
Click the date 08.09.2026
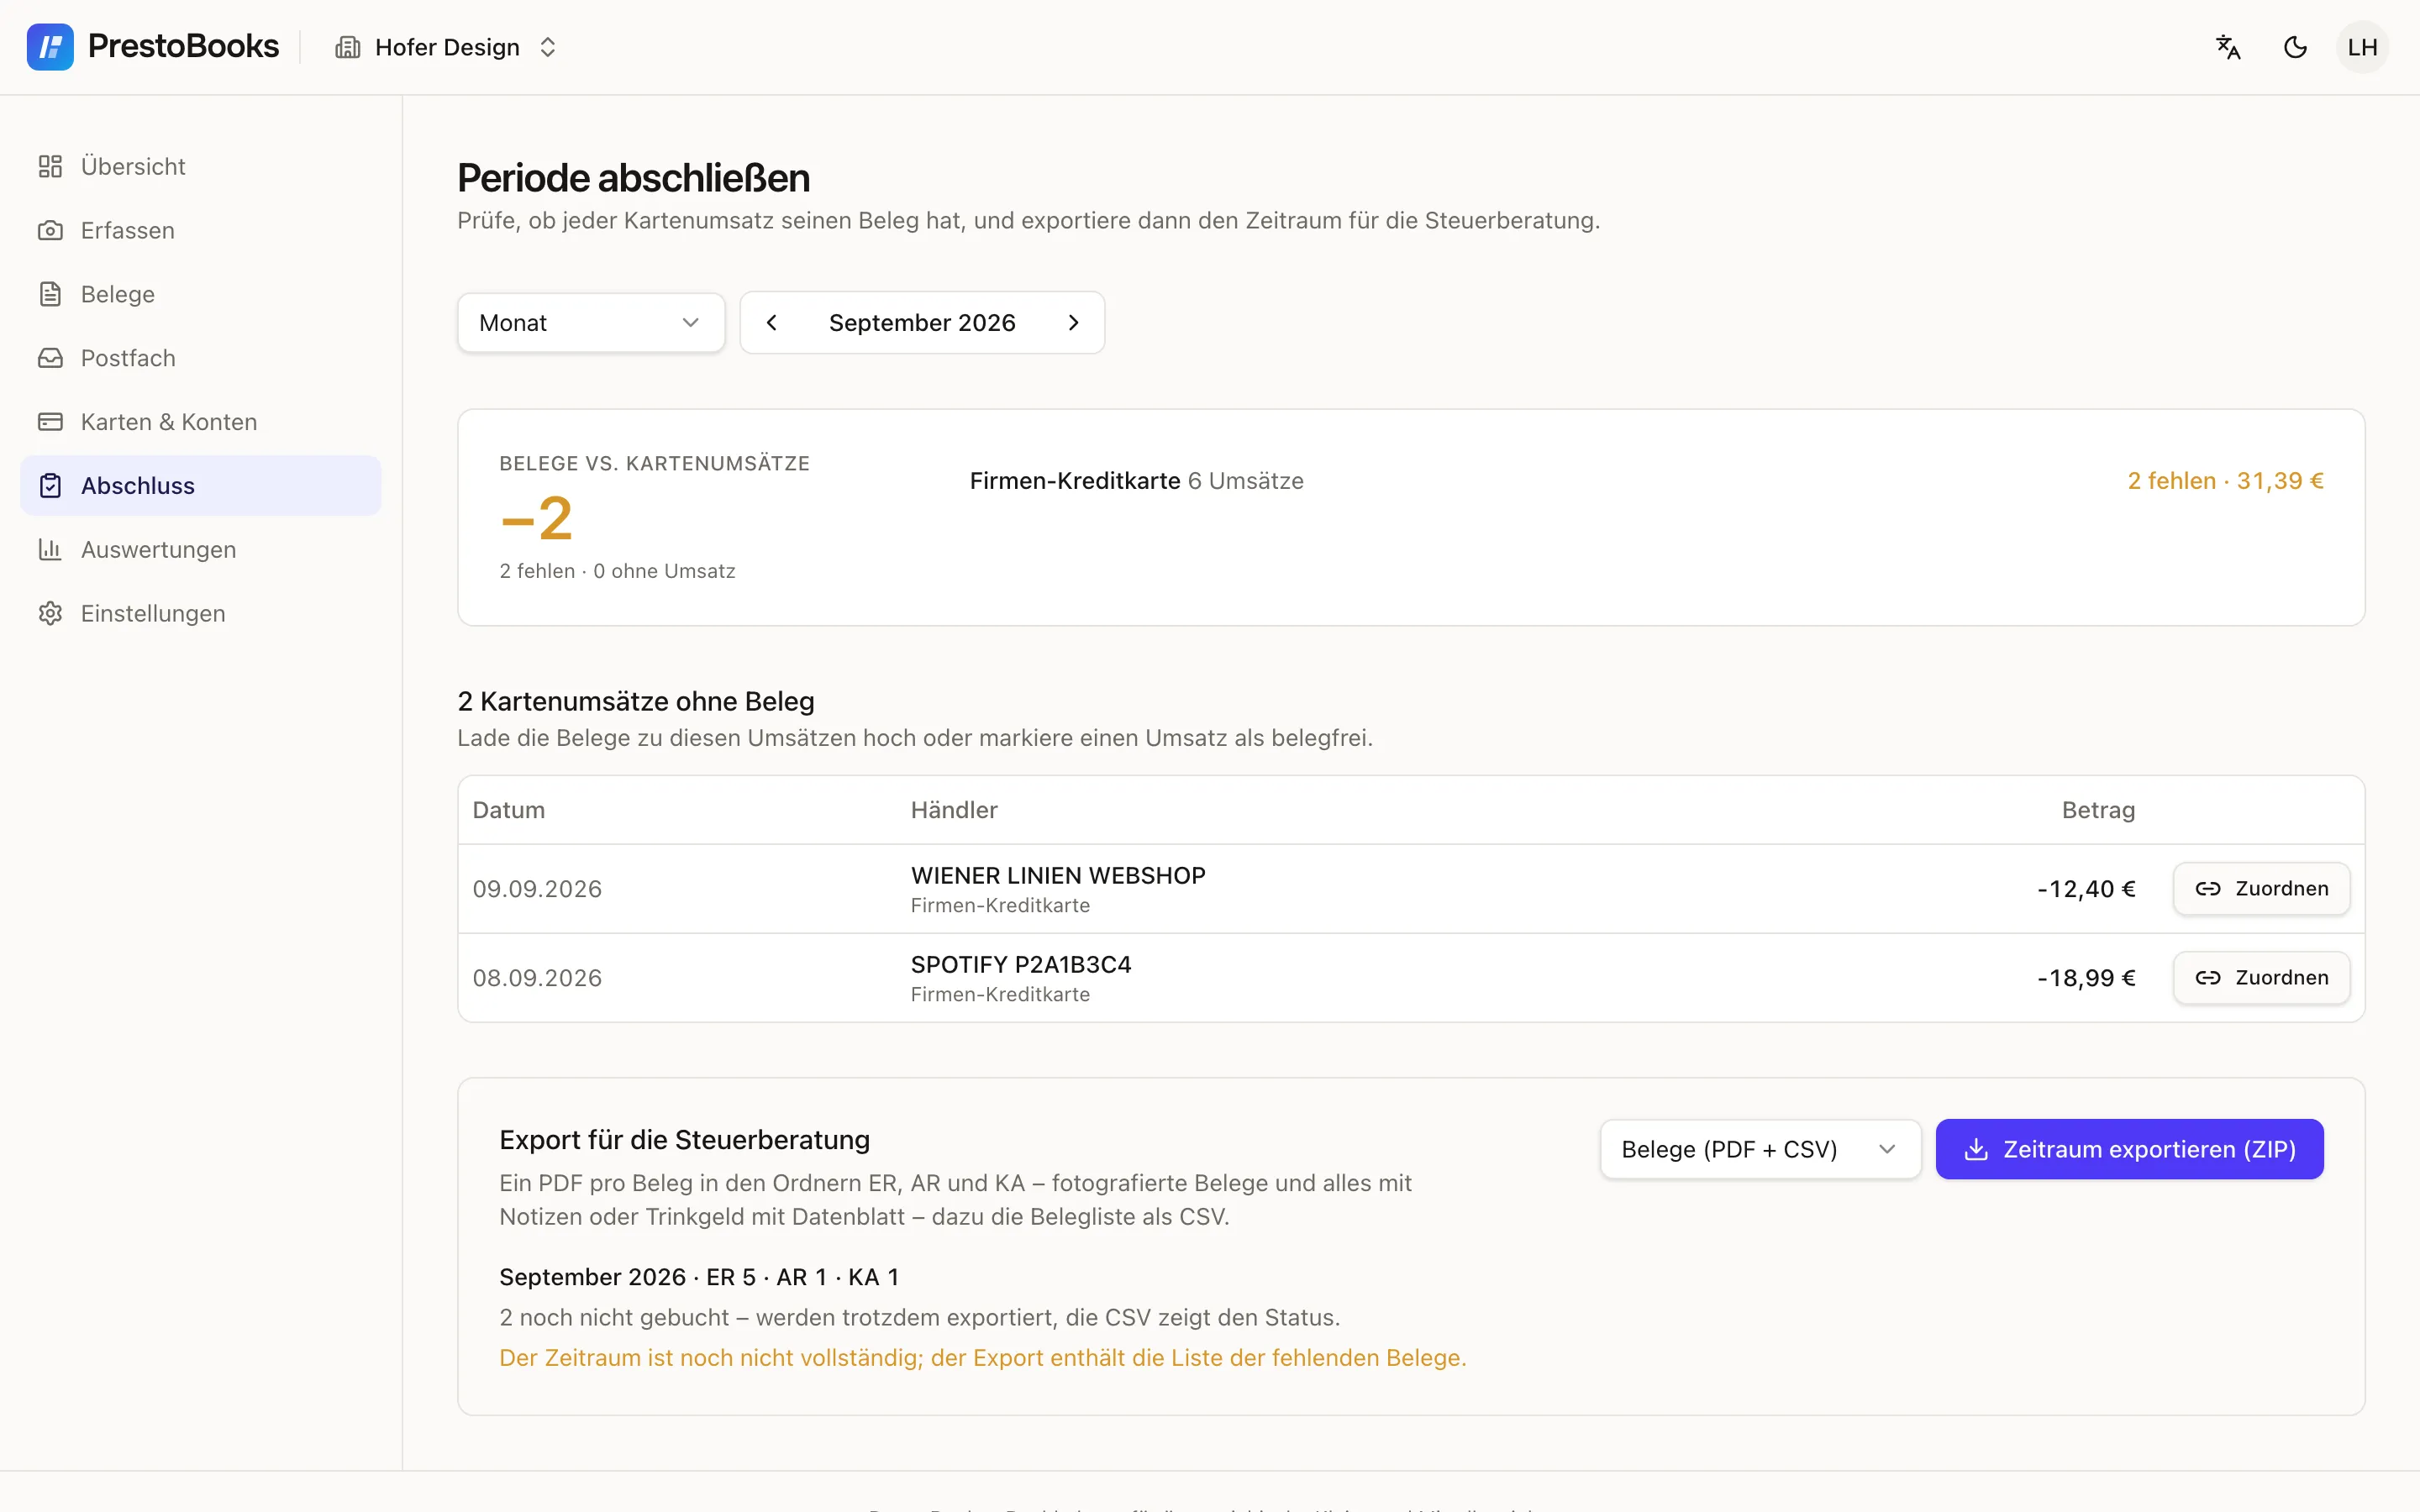pos(537,978)
